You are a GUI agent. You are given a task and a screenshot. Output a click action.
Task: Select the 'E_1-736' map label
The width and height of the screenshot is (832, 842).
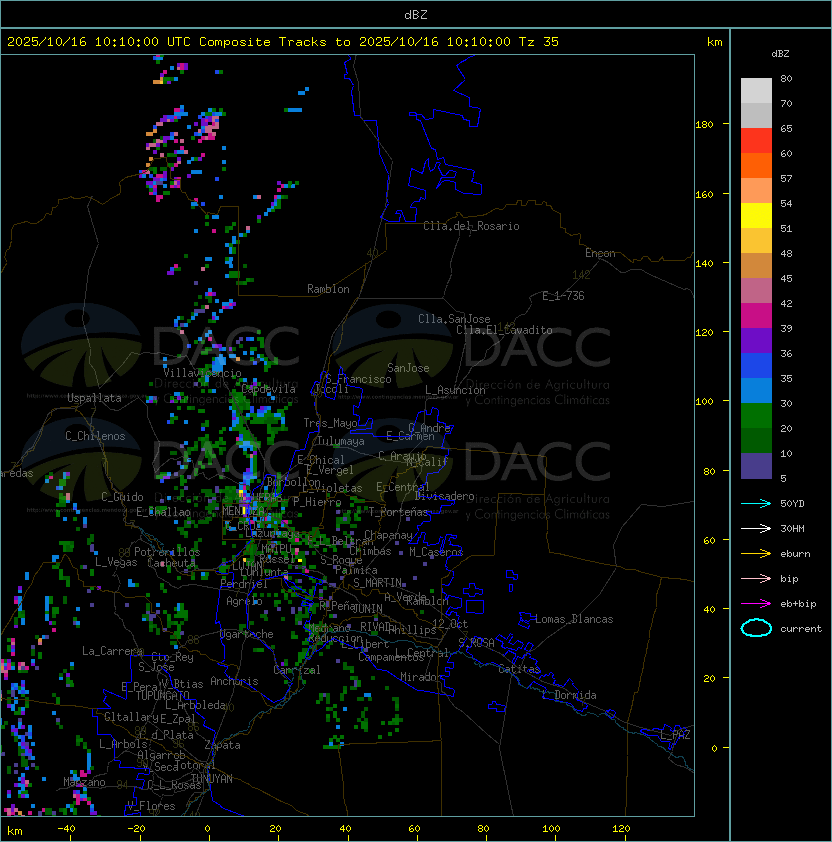click(563, 296)
